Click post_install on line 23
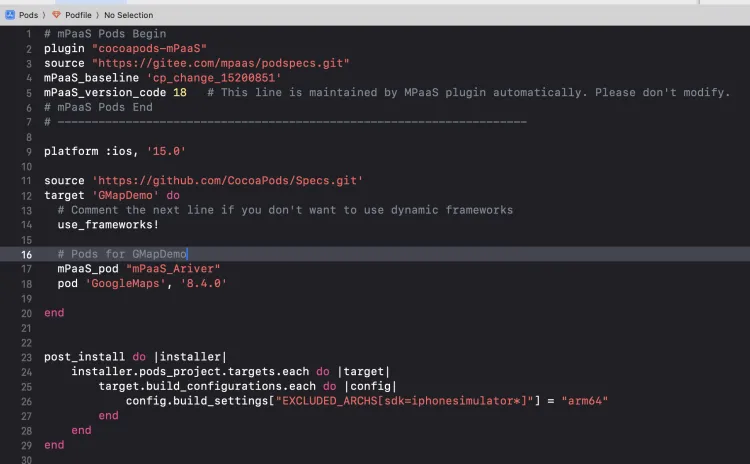The width and height of the screenshot is (750, 464). (x=84, y=357)
